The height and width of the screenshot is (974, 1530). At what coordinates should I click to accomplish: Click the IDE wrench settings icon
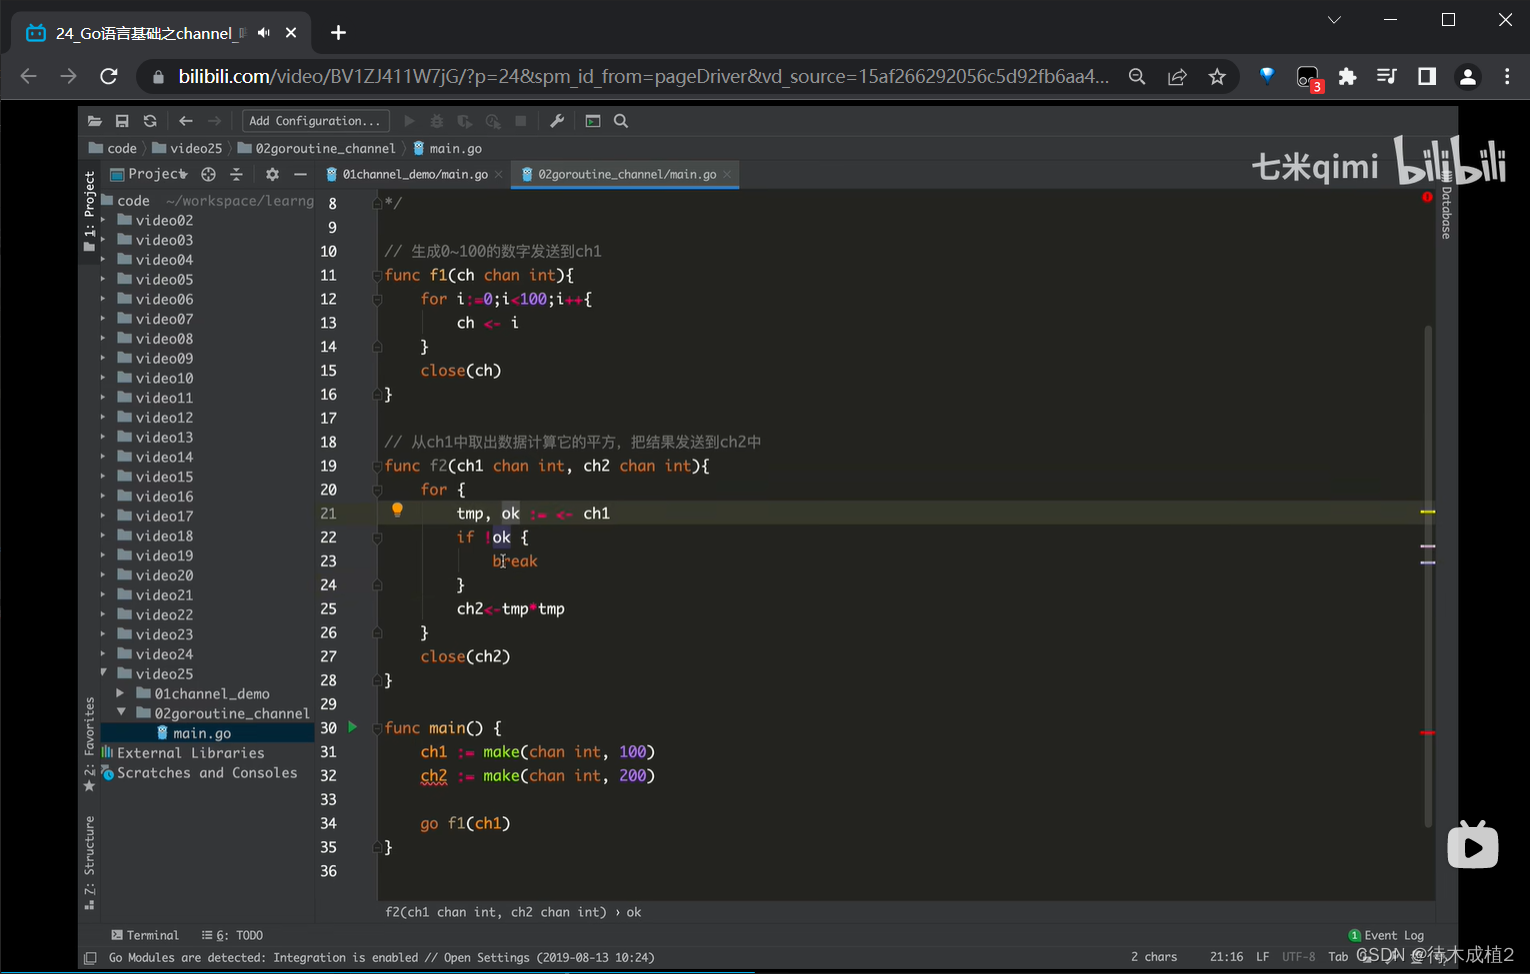point(557,121)
